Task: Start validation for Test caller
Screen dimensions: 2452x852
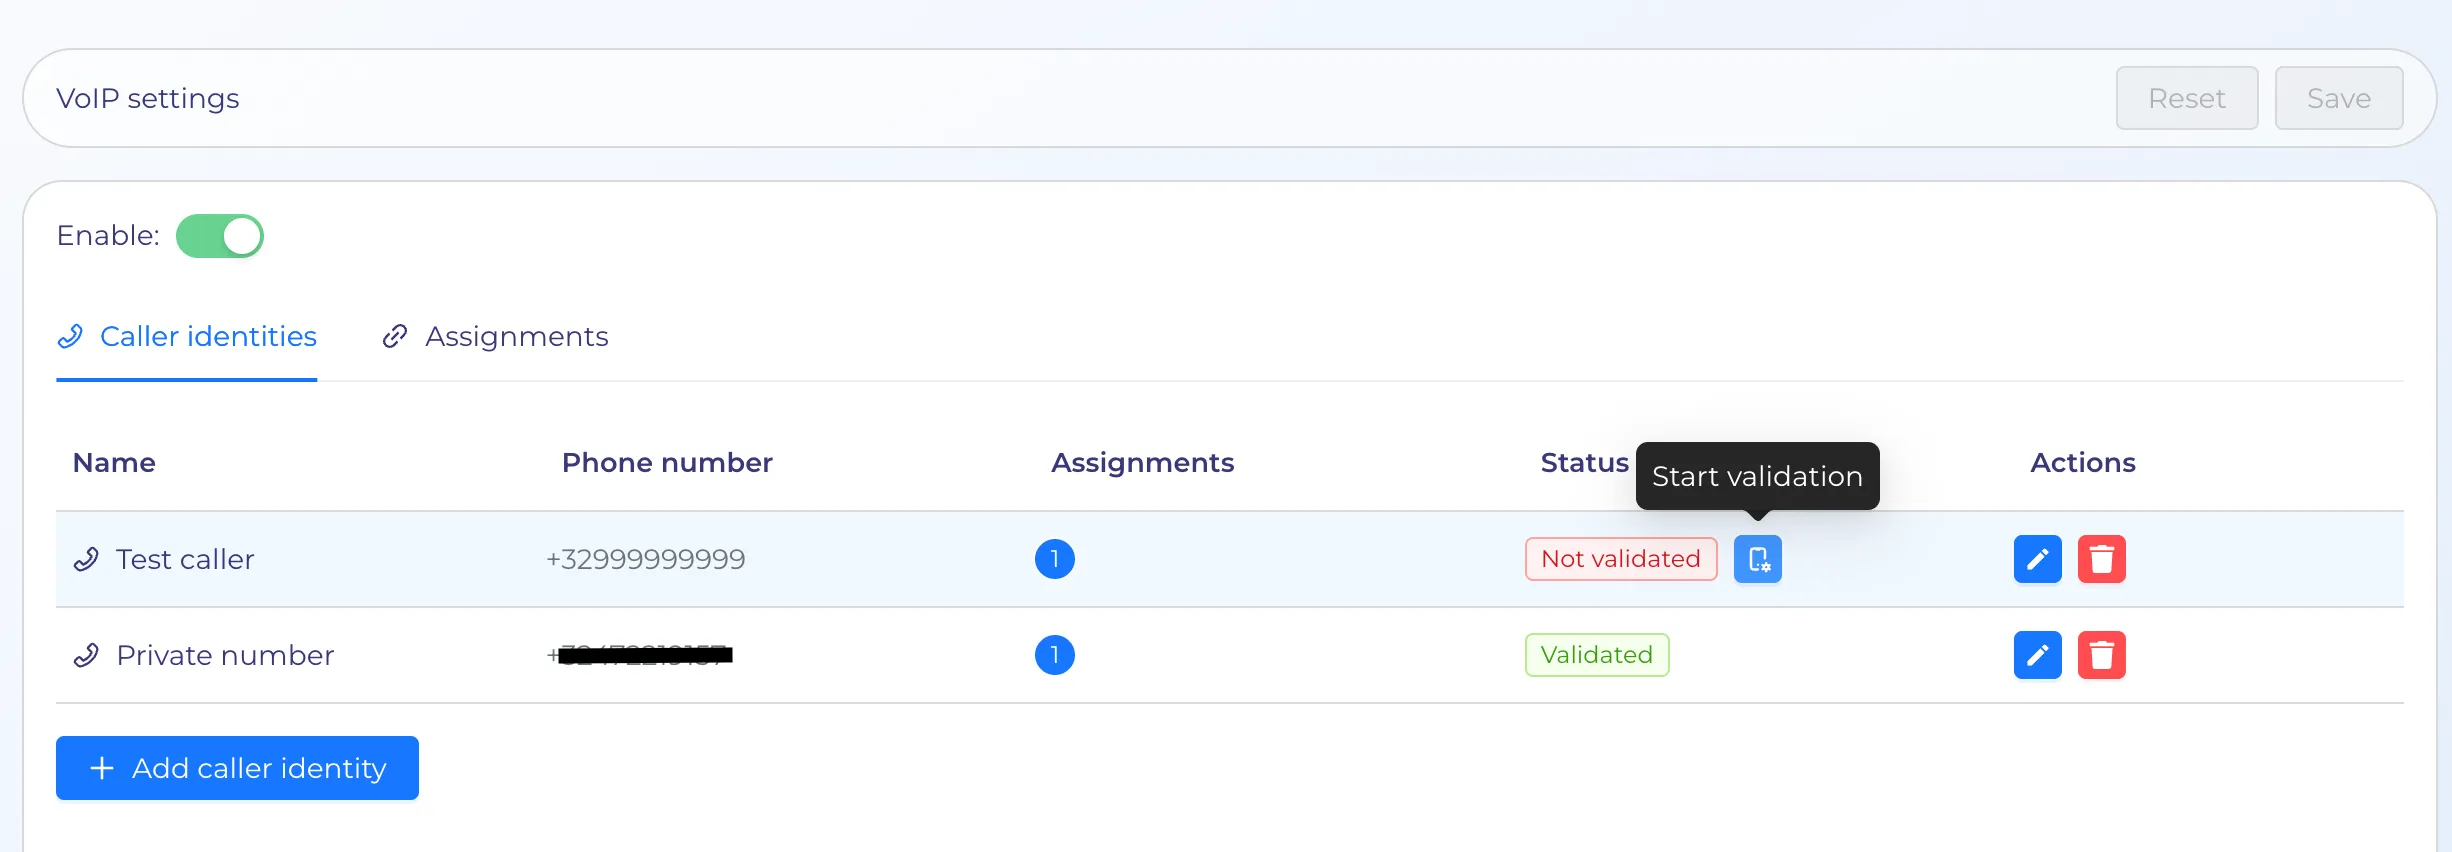Action: (1757, 559)
